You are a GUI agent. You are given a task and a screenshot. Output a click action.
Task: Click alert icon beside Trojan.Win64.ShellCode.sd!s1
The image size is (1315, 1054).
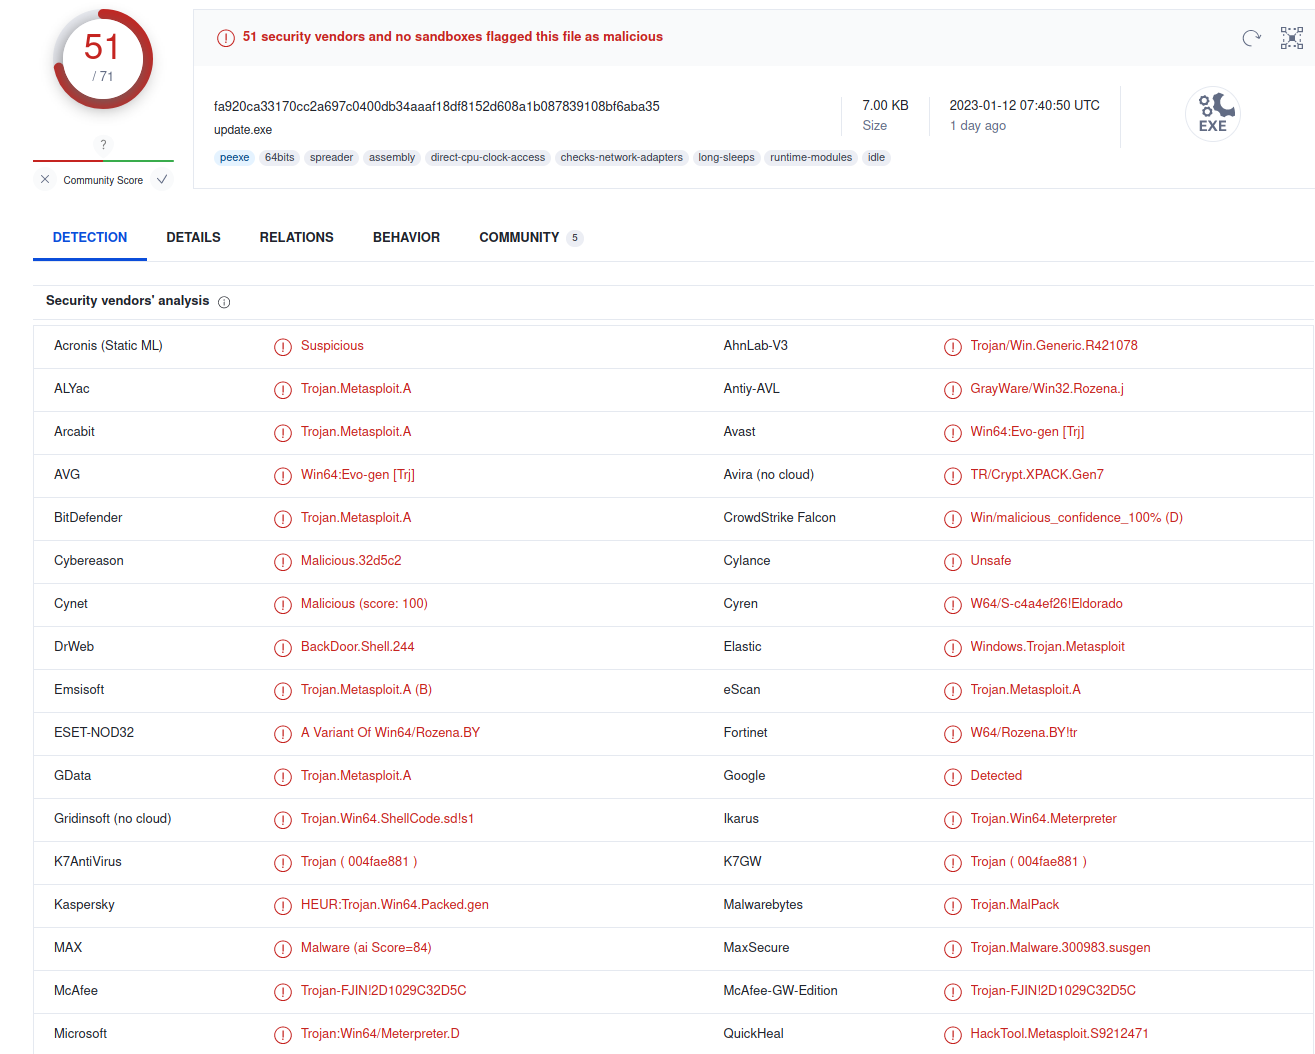283,820
